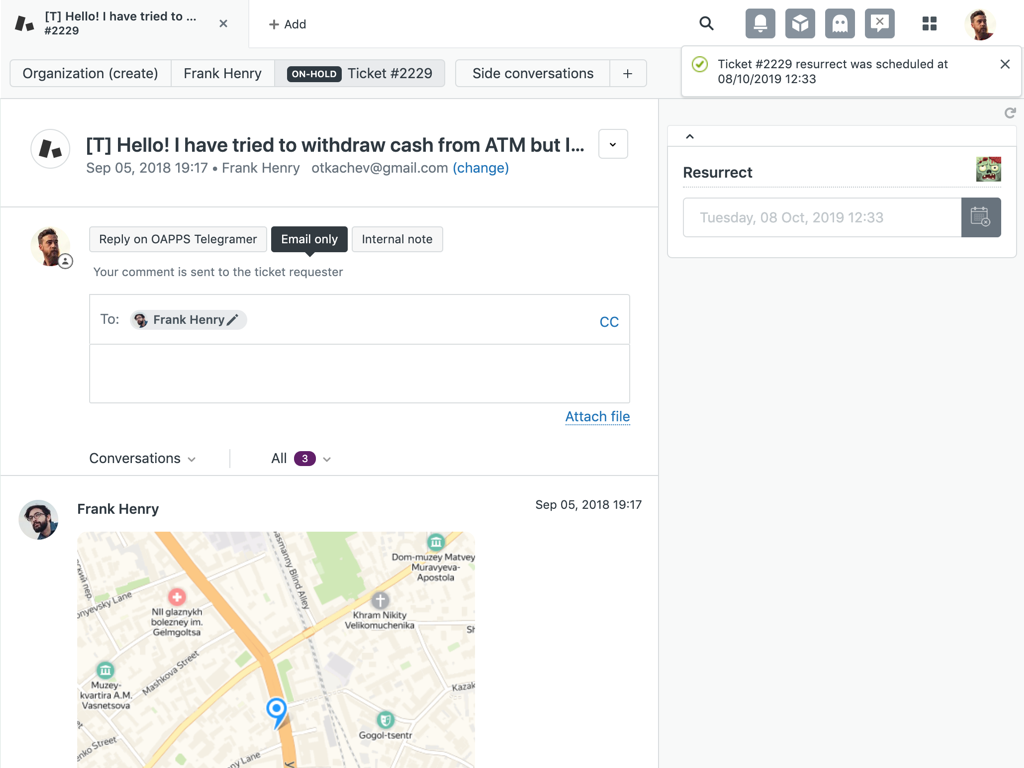
Task: Click the search magnifier icon
Action: [x=706, y=24]
